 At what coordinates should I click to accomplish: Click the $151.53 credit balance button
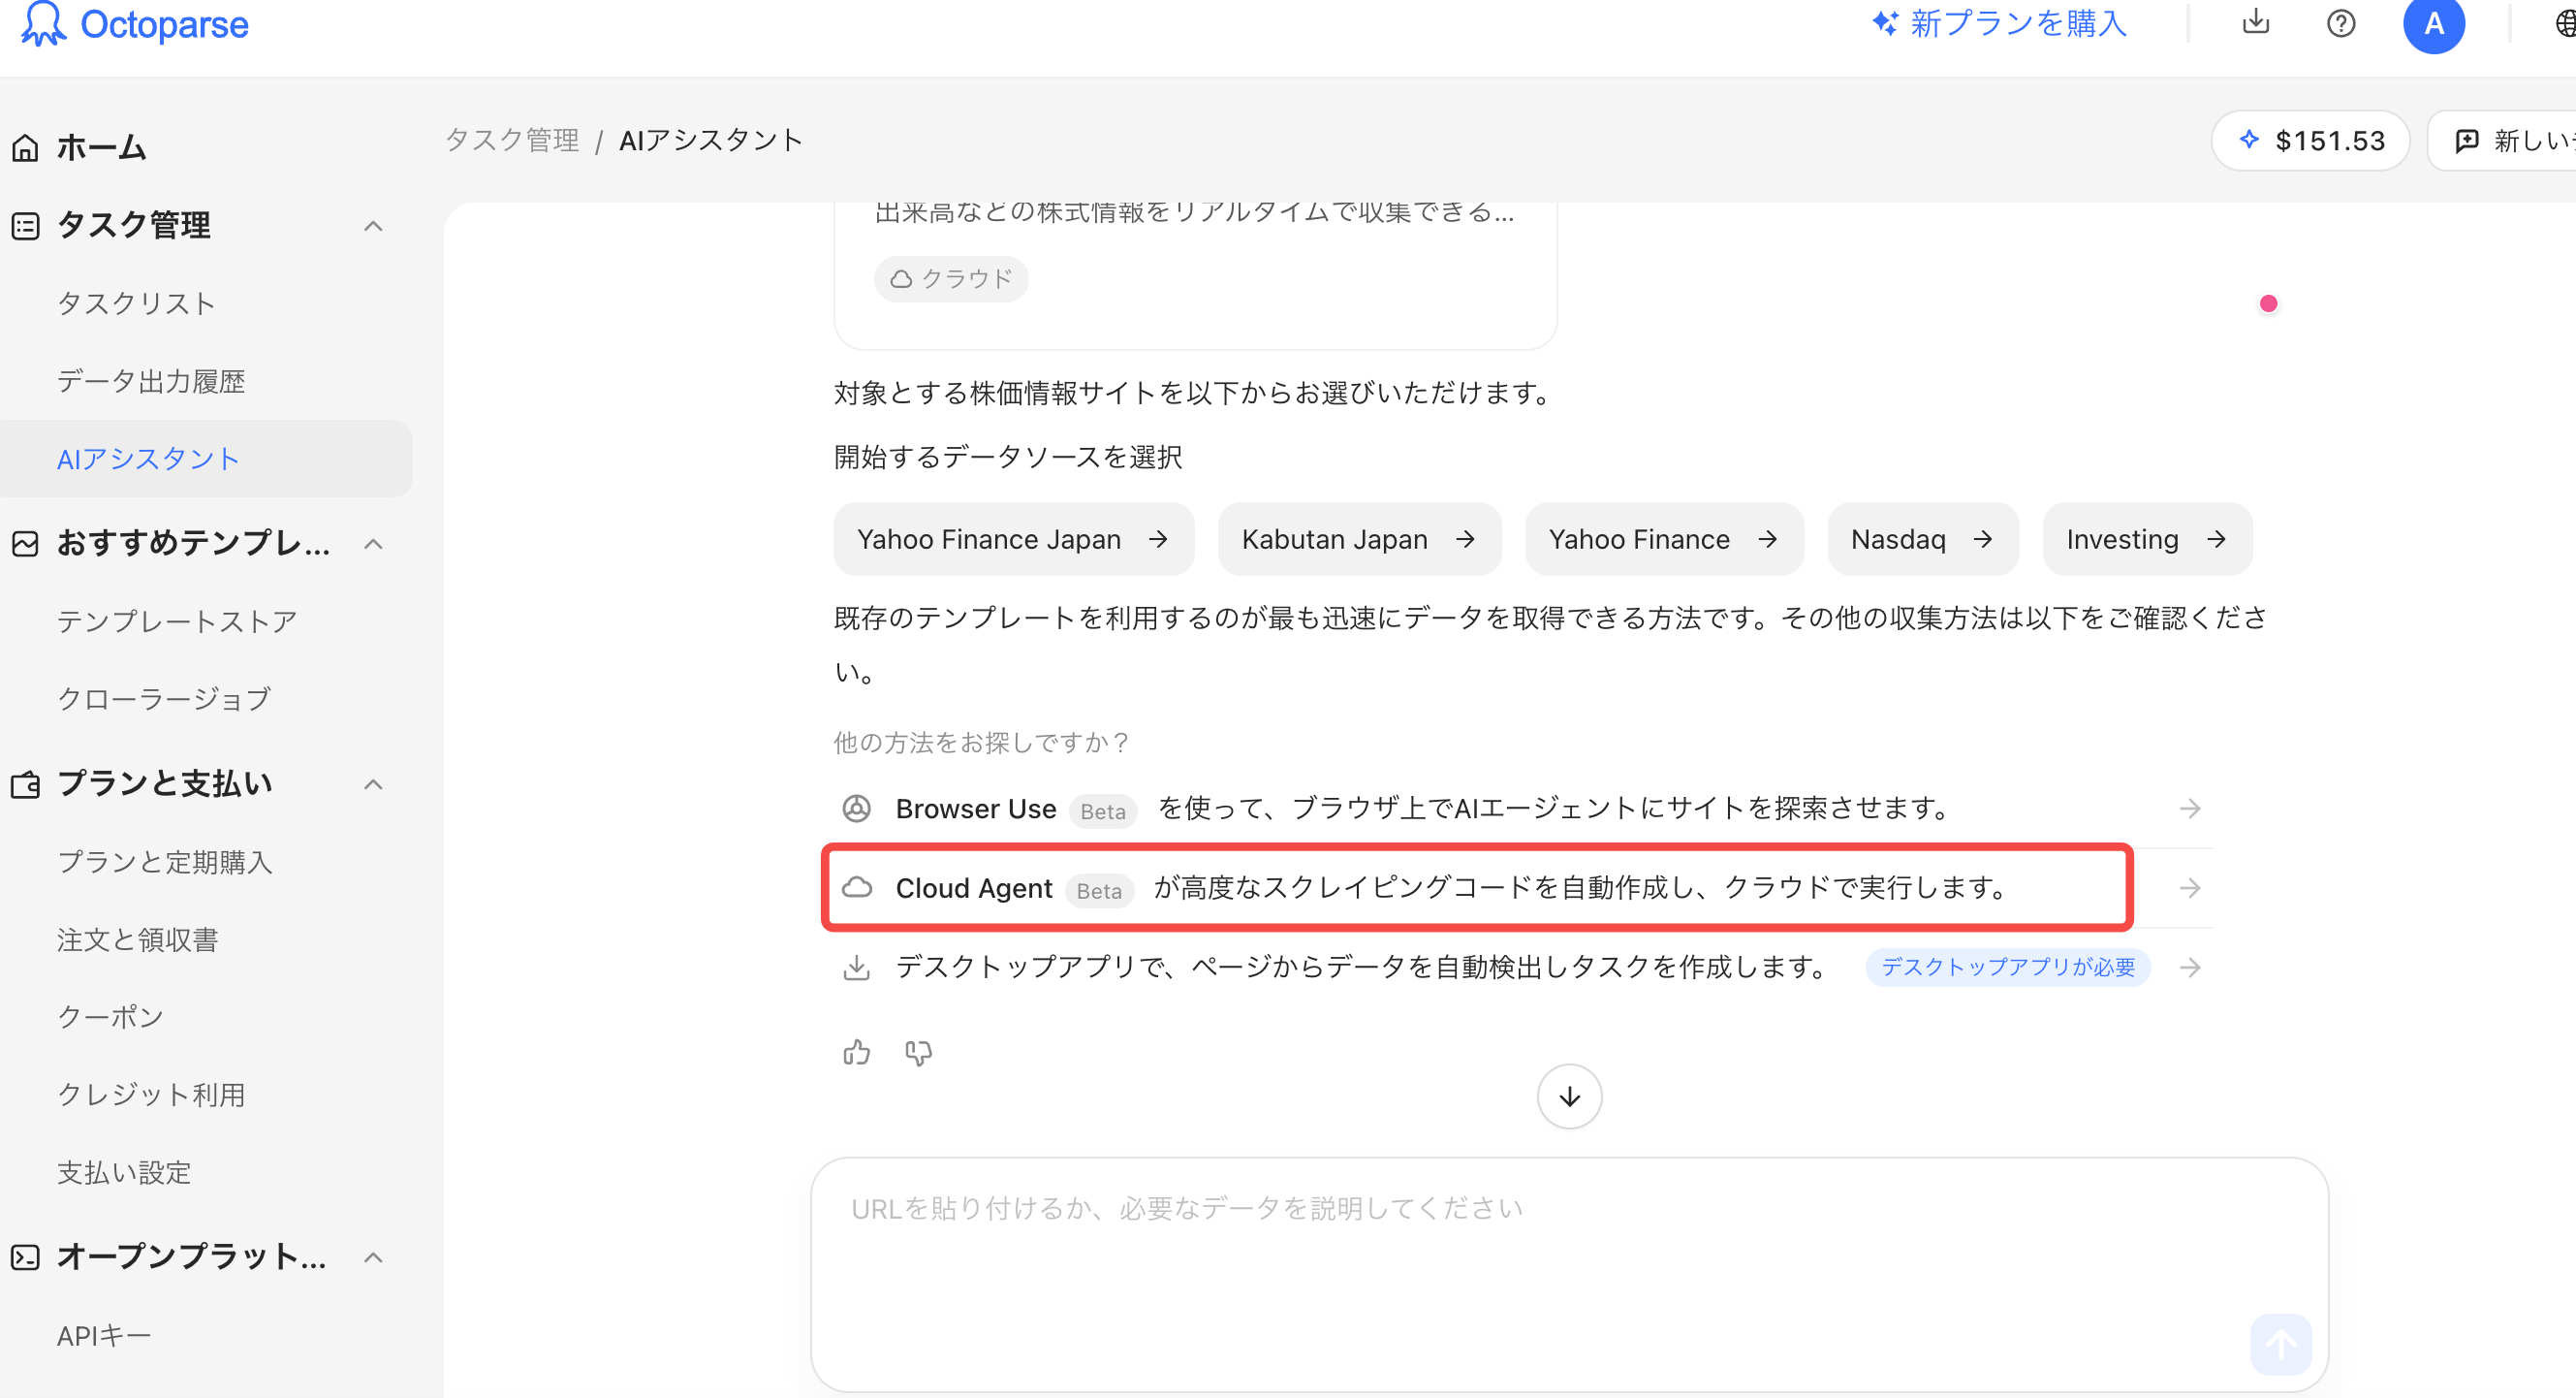[2311, 141]
